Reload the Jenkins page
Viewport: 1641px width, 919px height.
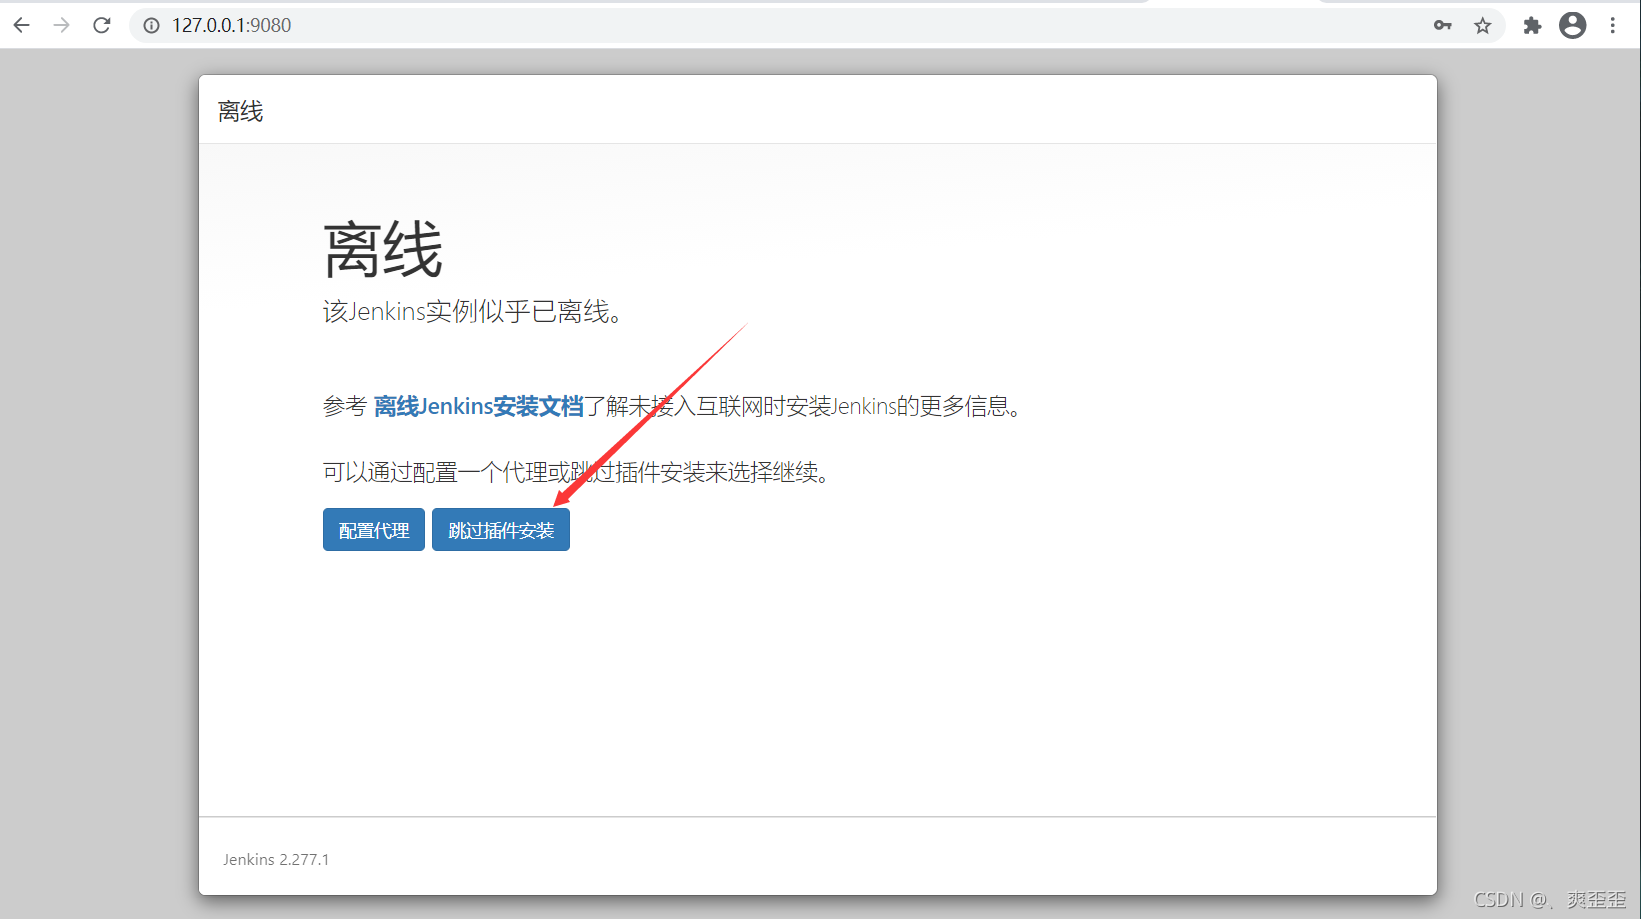click(102, 25)
